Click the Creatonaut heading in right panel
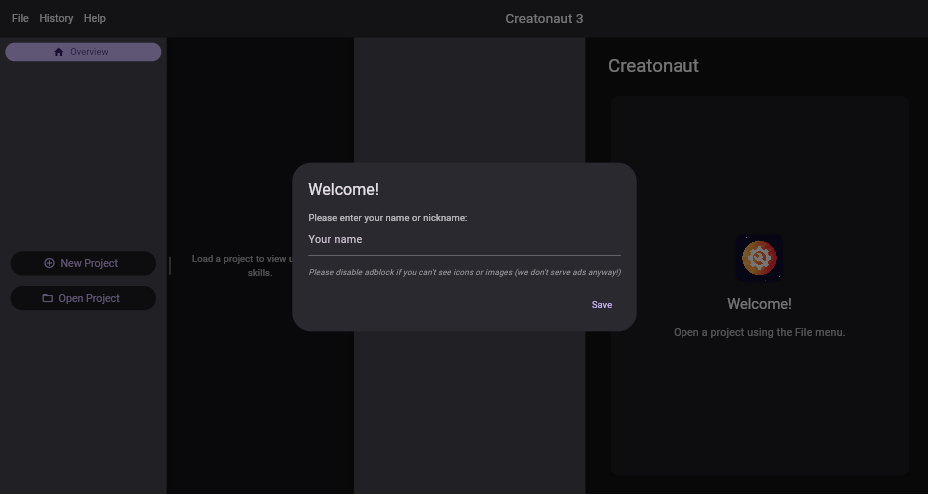The width and height of the screenshot is (929, 494). click(653, 66)
